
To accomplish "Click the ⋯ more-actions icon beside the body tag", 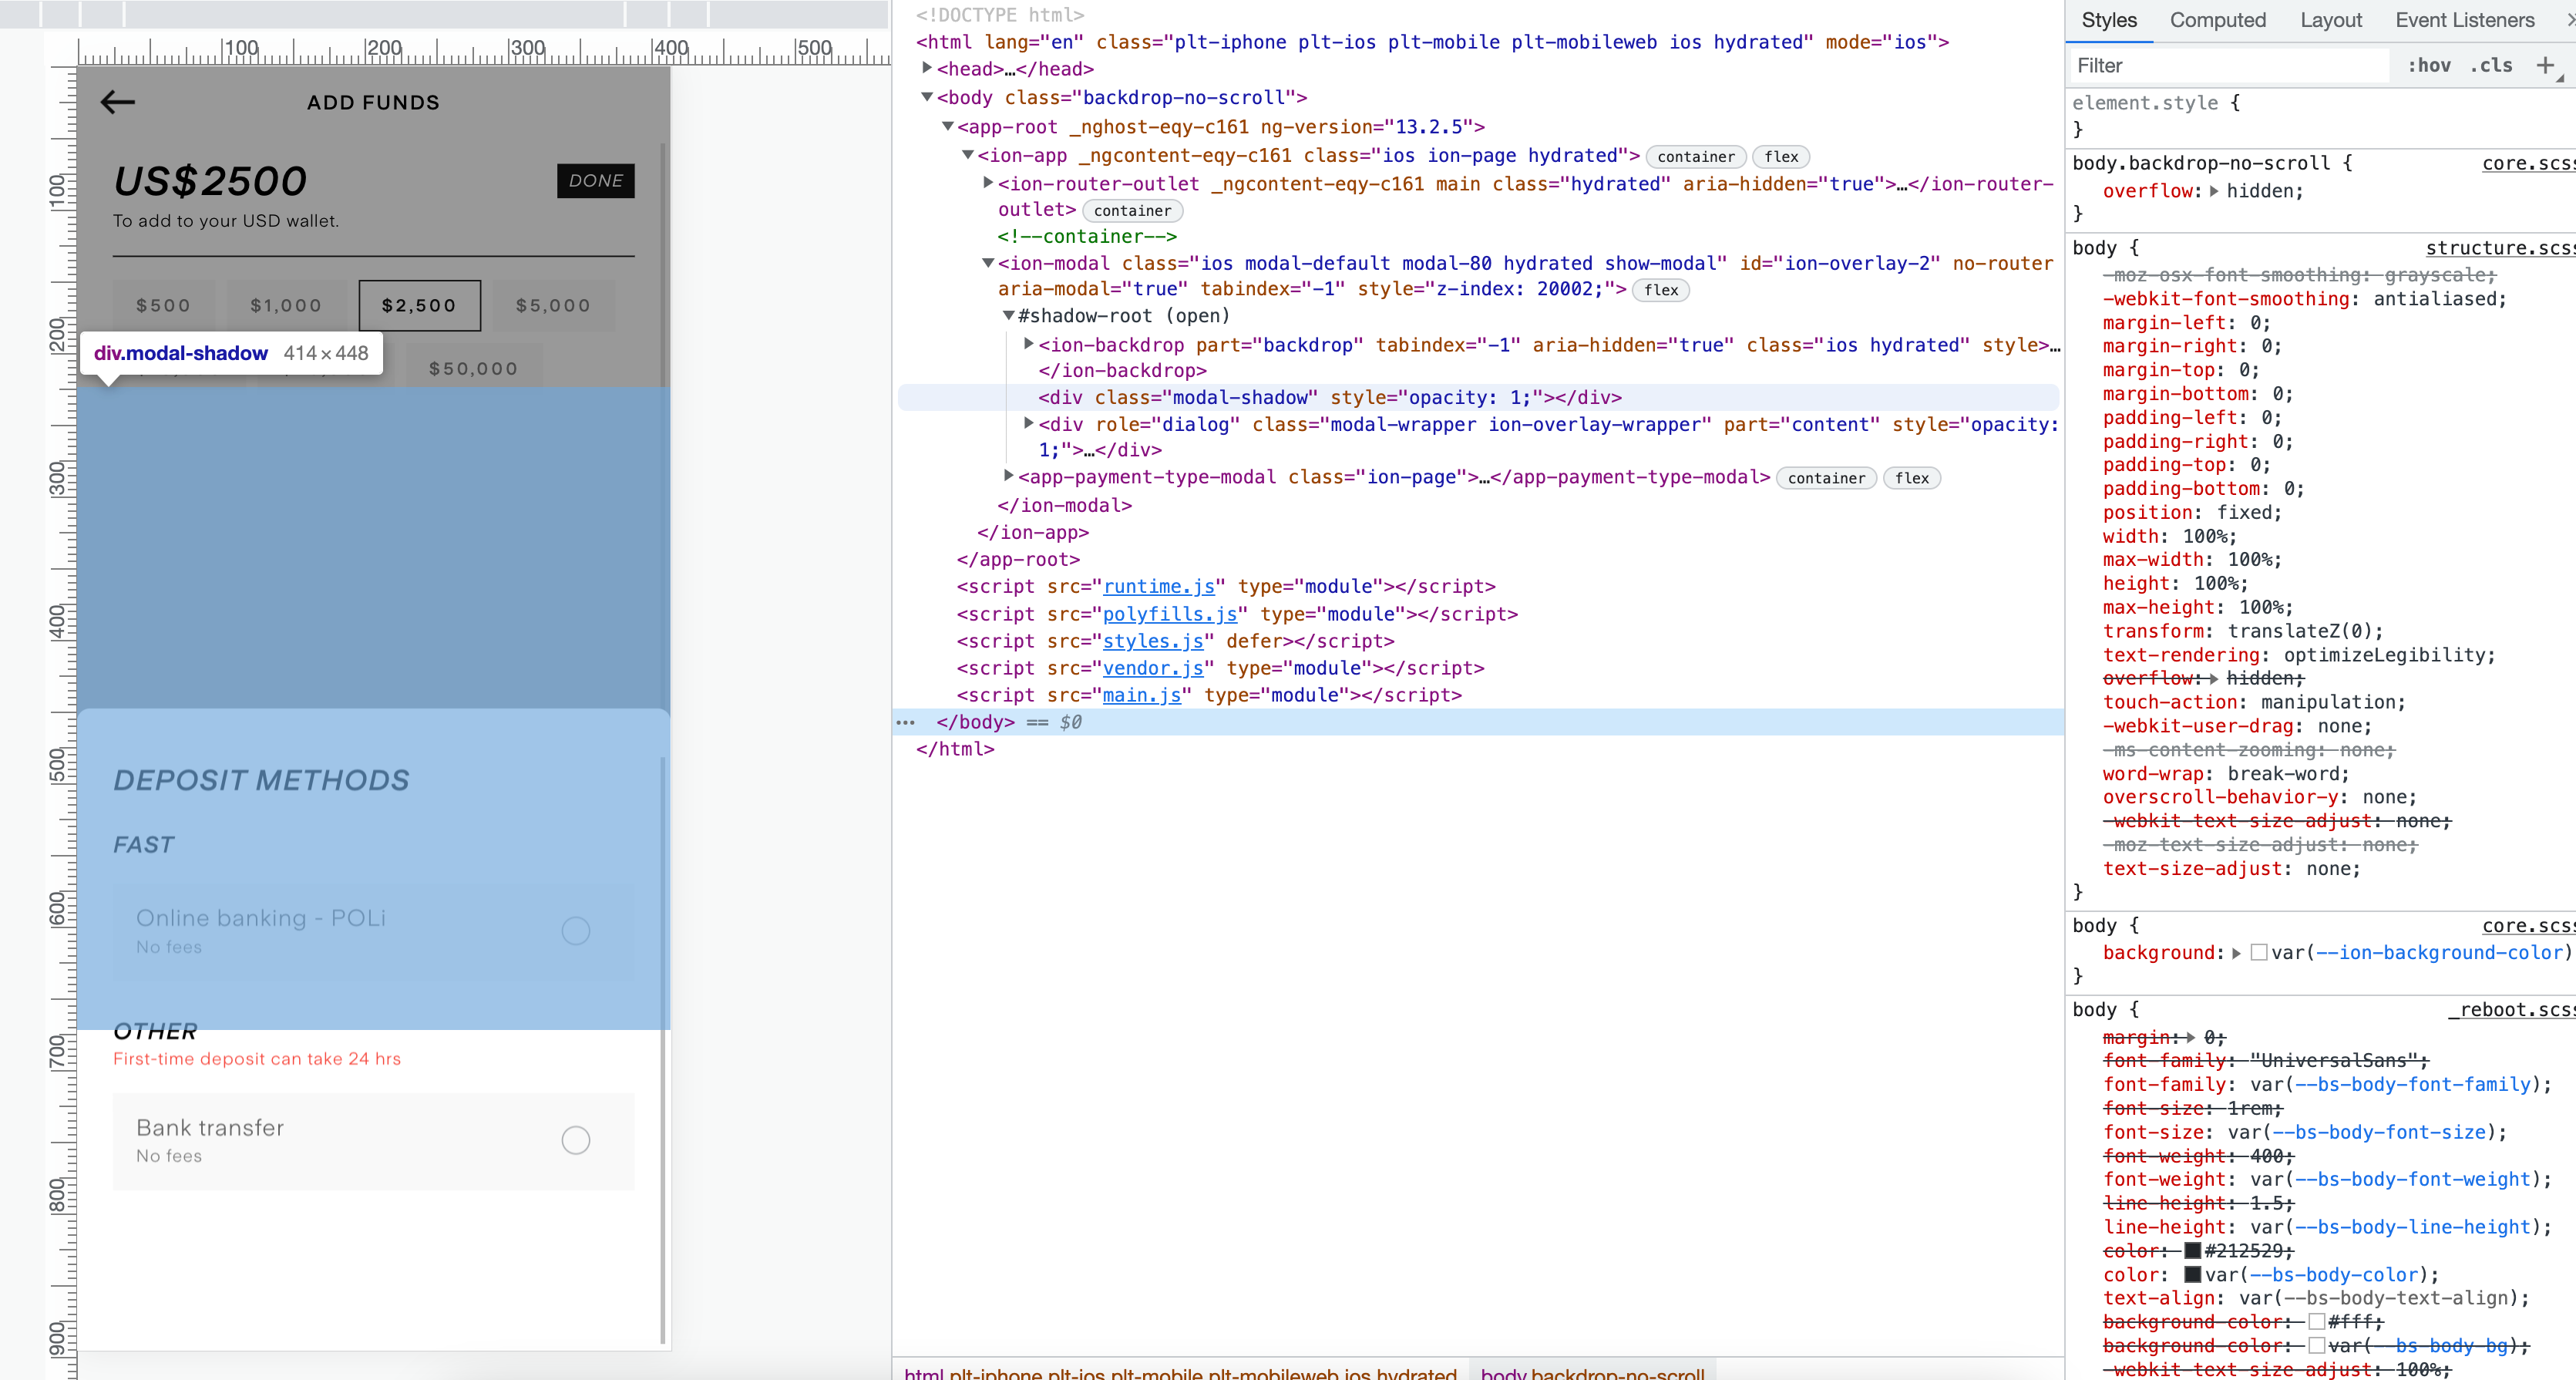I will coord(905,722).
